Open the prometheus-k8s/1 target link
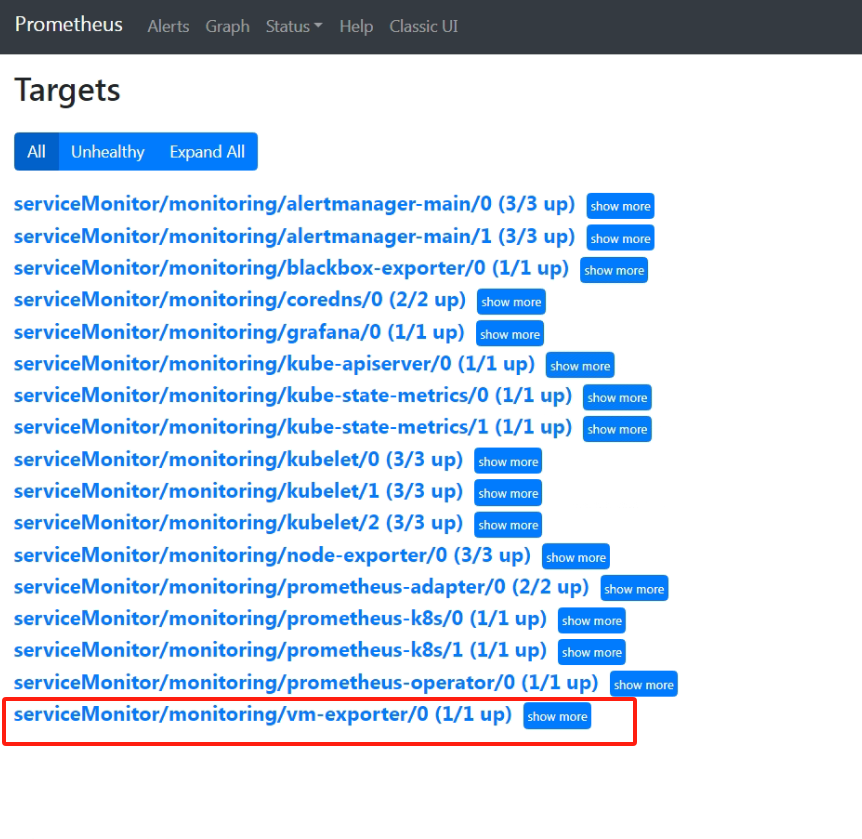 [x=280, y=651]
